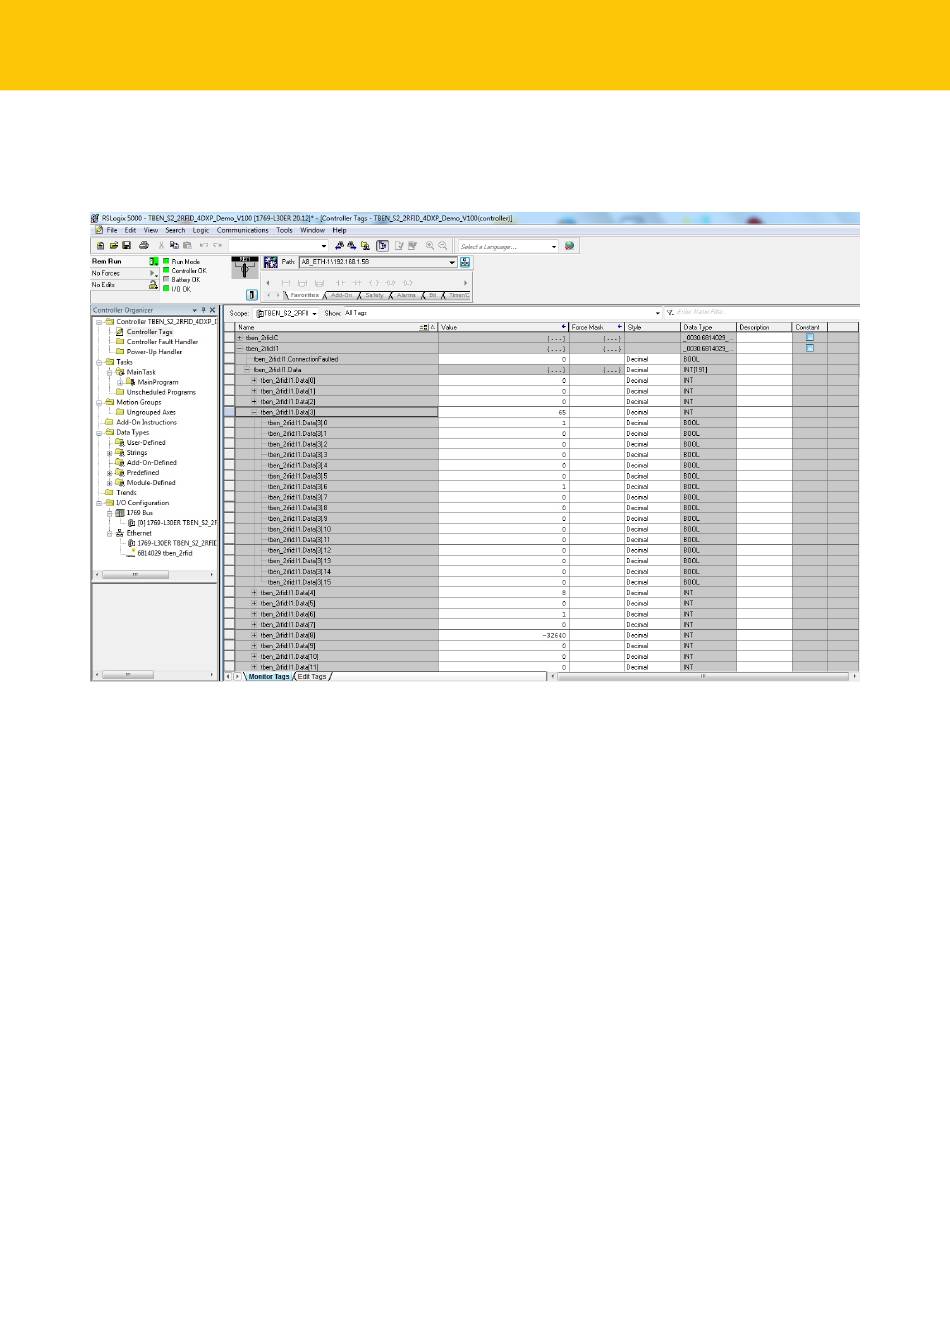This screenshot has width=950, height=1344.
Task: Open the Communications menu
Action: point(243,230)
